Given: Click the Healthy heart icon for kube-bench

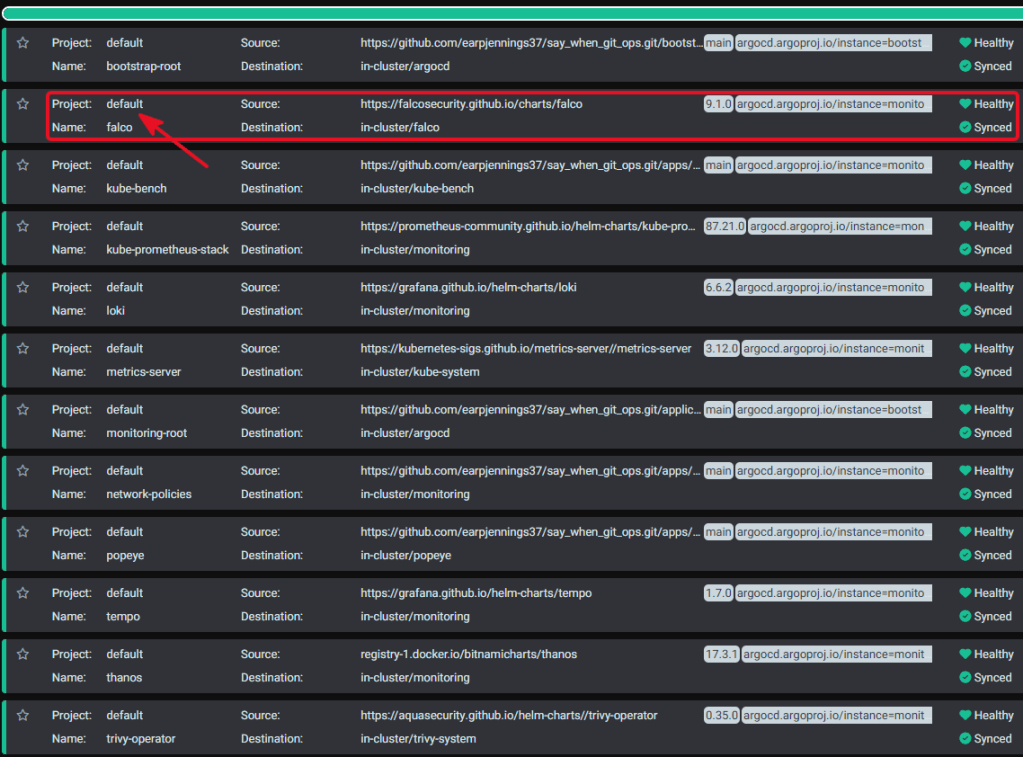Looking at the screenshot, I should (x=965, y=165).
